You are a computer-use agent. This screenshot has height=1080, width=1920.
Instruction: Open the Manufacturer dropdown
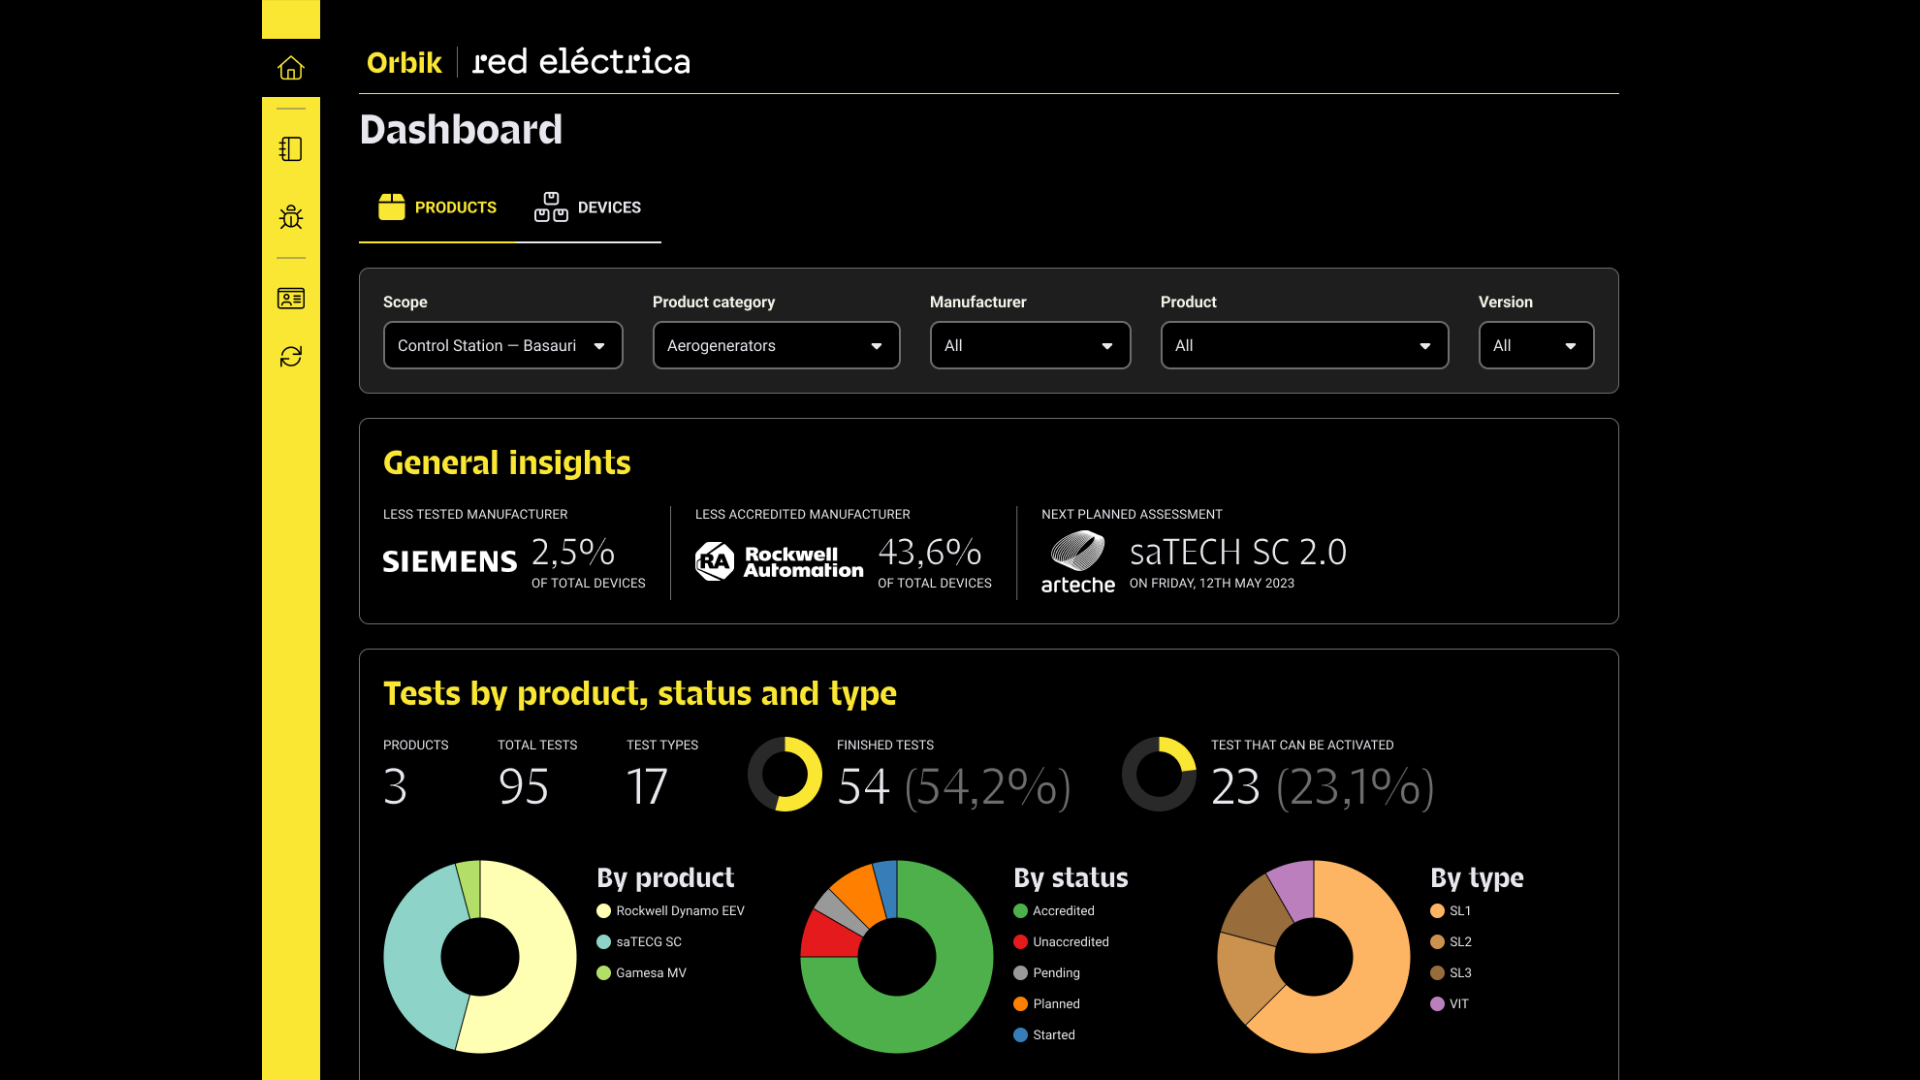[1030, 345]
